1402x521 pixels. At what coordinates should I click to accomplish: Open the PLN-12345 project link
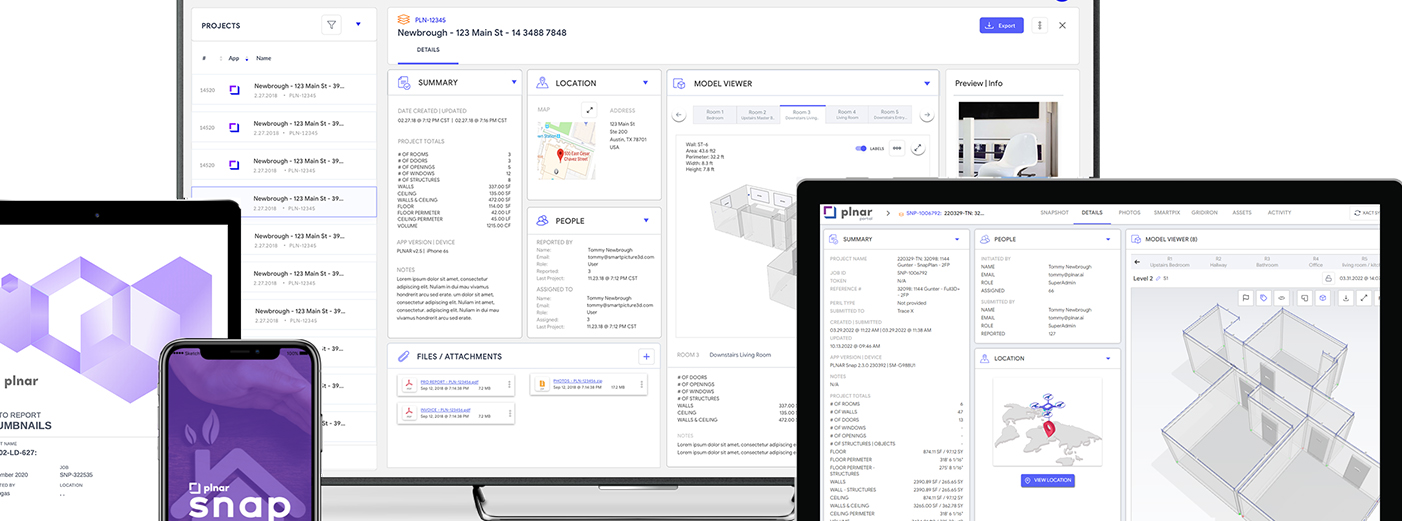[430, 19]
